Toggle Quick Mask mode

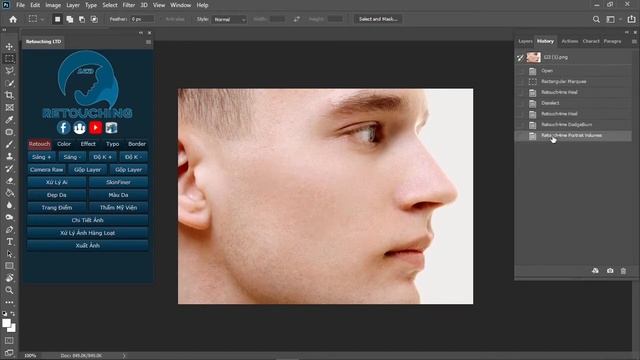9,340
